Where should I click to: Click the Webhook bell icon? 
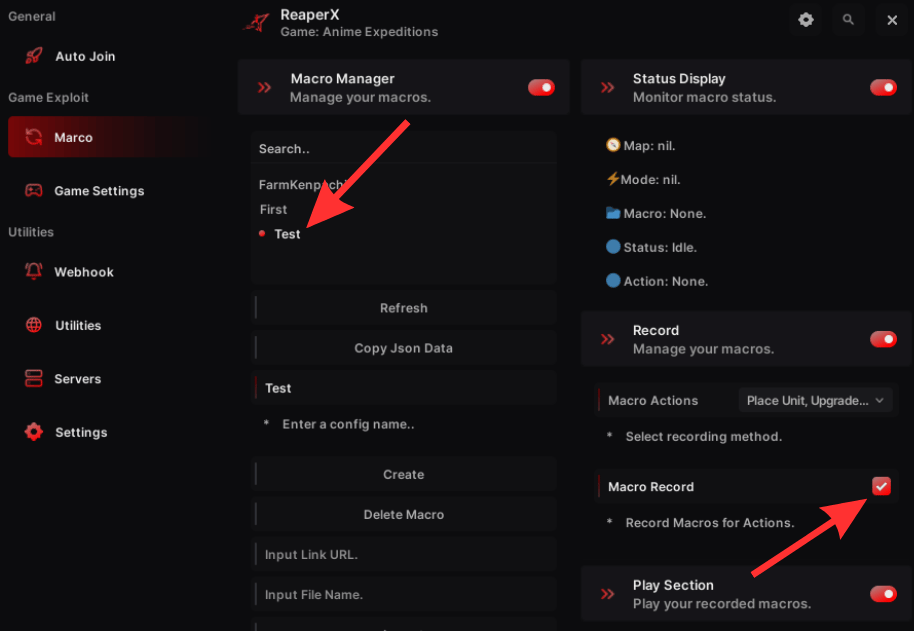(33, 272)
